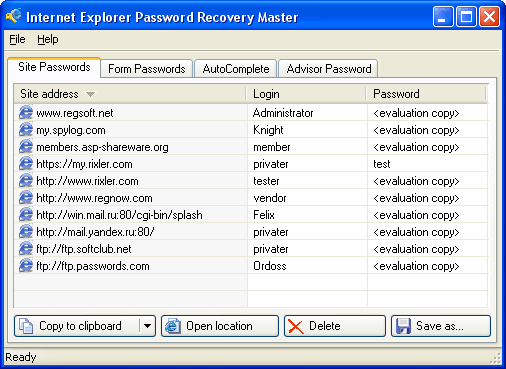The height and width of the screenshot is (369, 506).
Task: Click the IE icon next to members.asp-shareware.org
Action: (26, 147)
